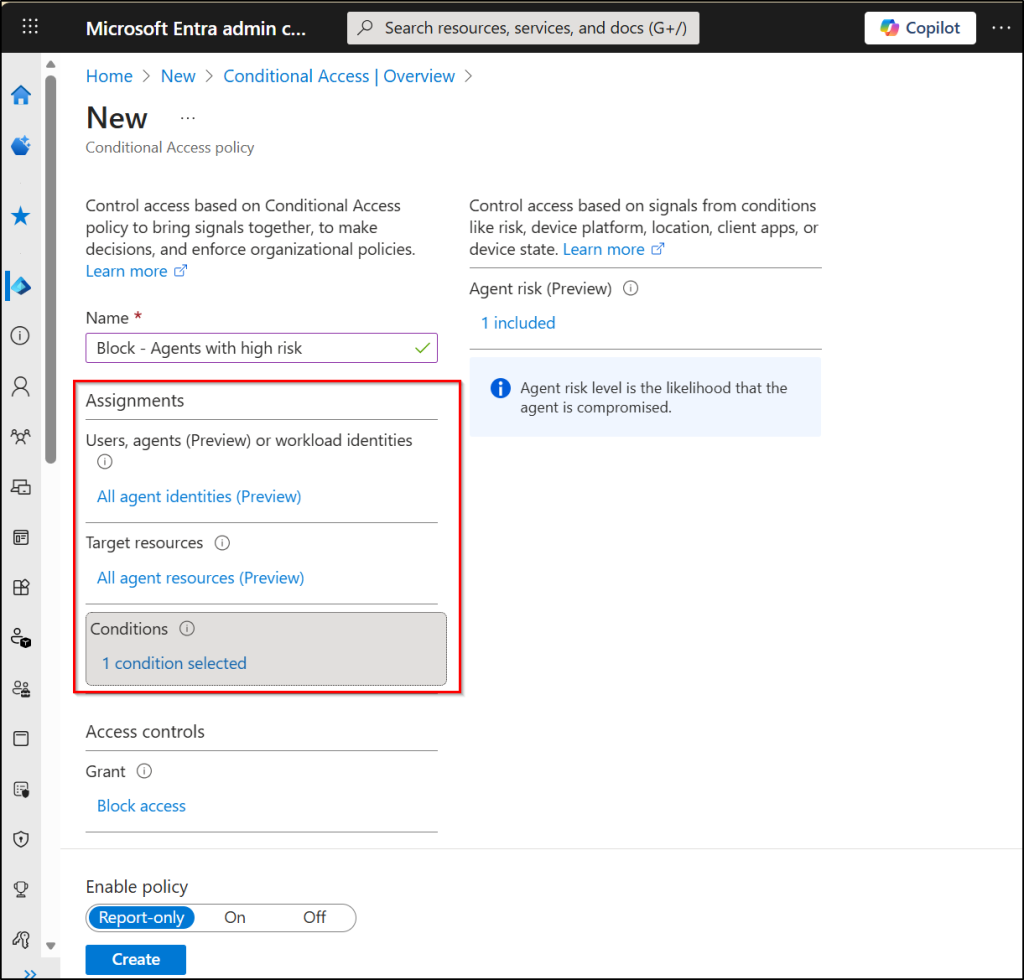The image size is (1024, 980).
Task: Open the Conditional Access Overview breadcrumb chevron
Action: coord(468,76)
